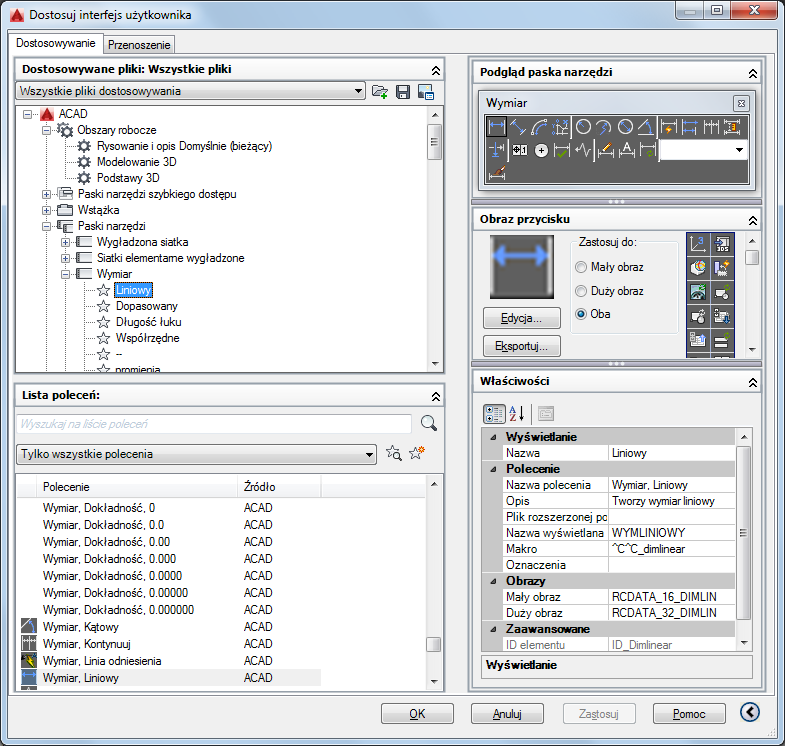Select Oba radio button

581,314
